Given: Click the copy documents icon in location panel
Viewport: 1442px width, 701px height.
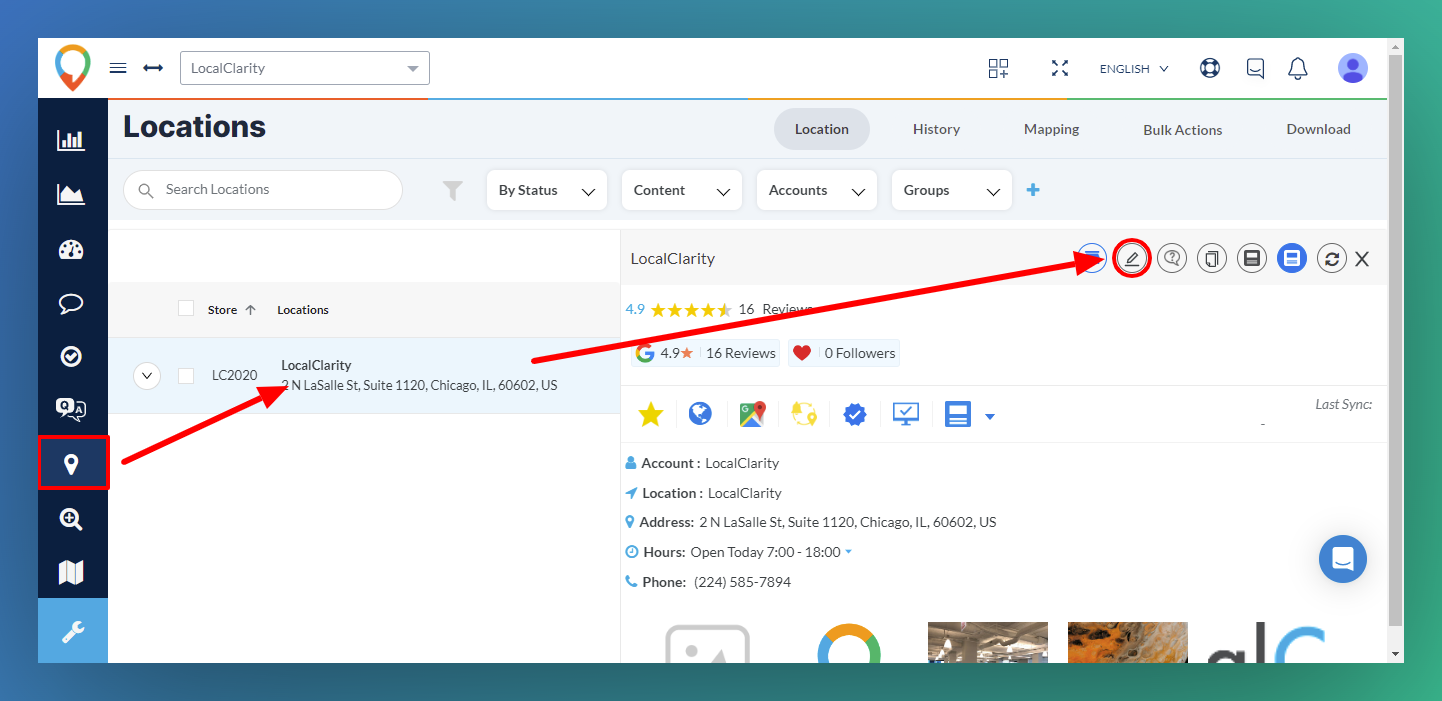Looking at the screenshot, I should pos(1212,259).
